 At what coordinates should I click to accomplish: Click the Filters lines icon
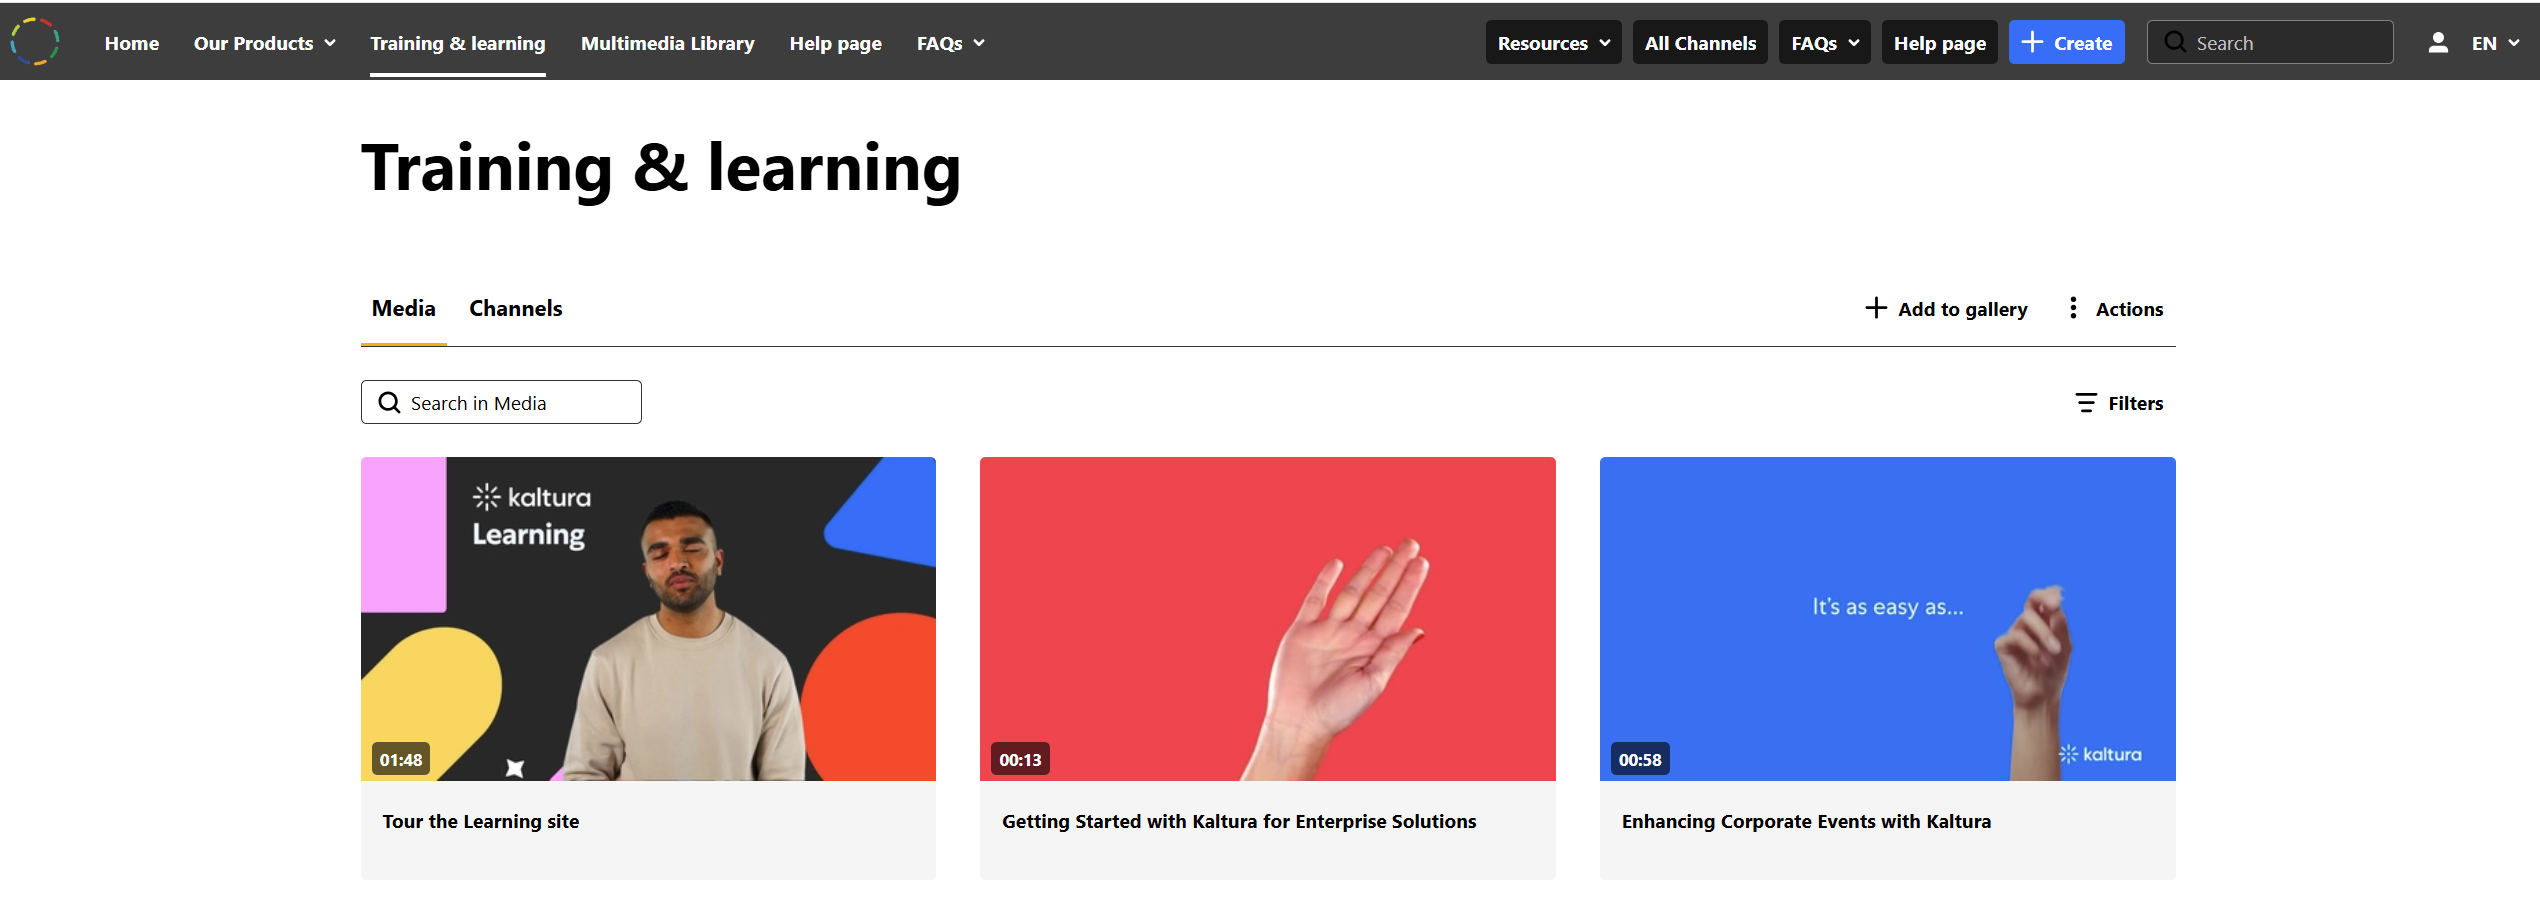click(2086, 403)
